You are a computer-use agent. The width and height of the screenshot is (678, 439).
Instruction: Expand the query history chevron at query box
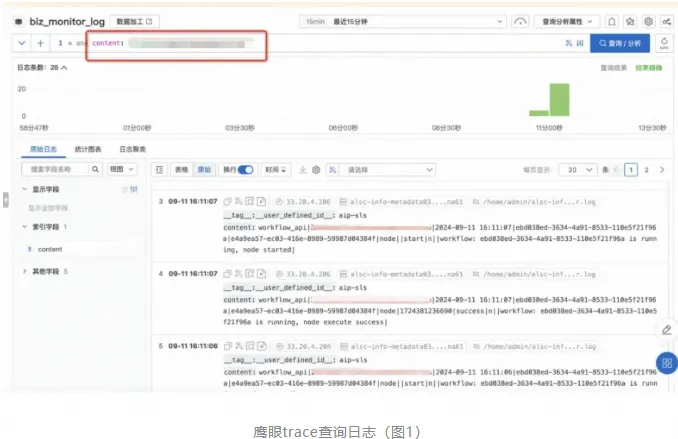point(22,43)
